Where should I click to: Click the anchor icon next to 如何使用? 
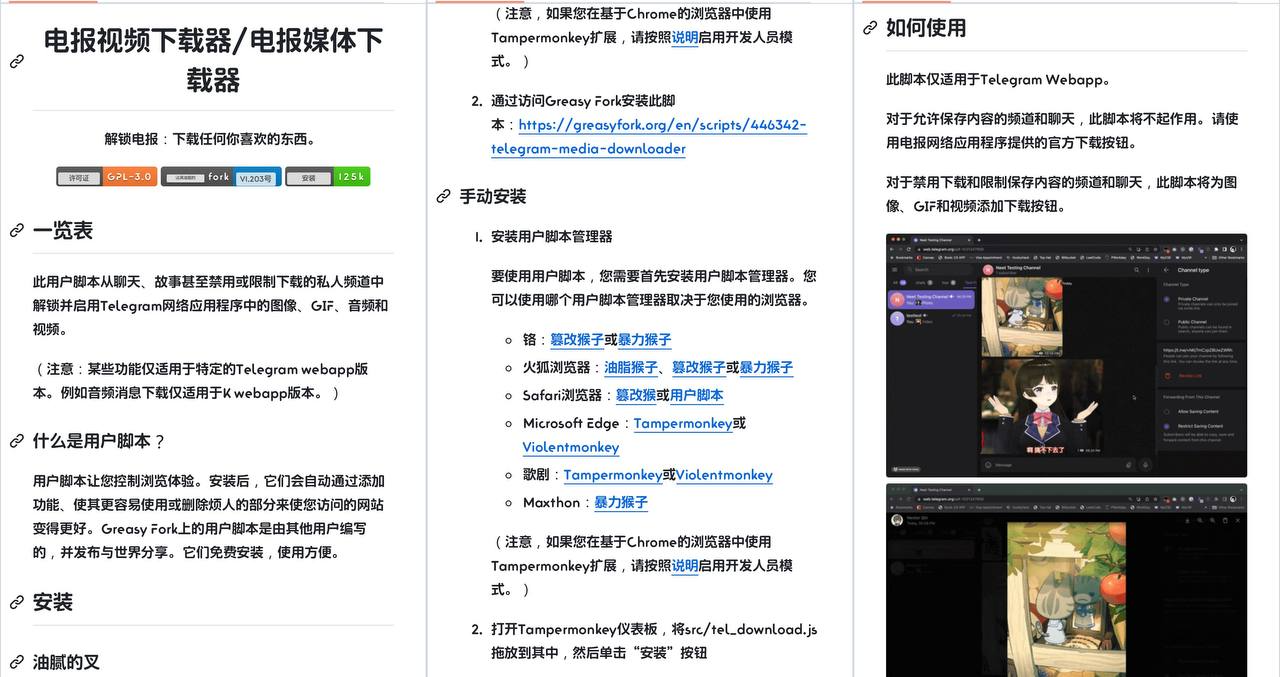click(870, 28)
